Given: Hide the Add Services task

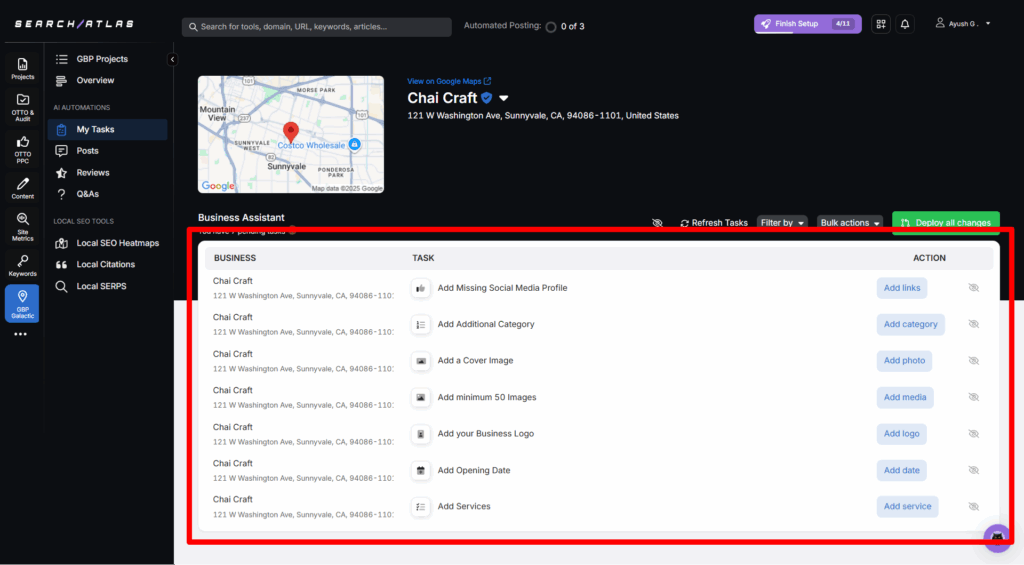Looking at the screenshot, I should [973, 507].
